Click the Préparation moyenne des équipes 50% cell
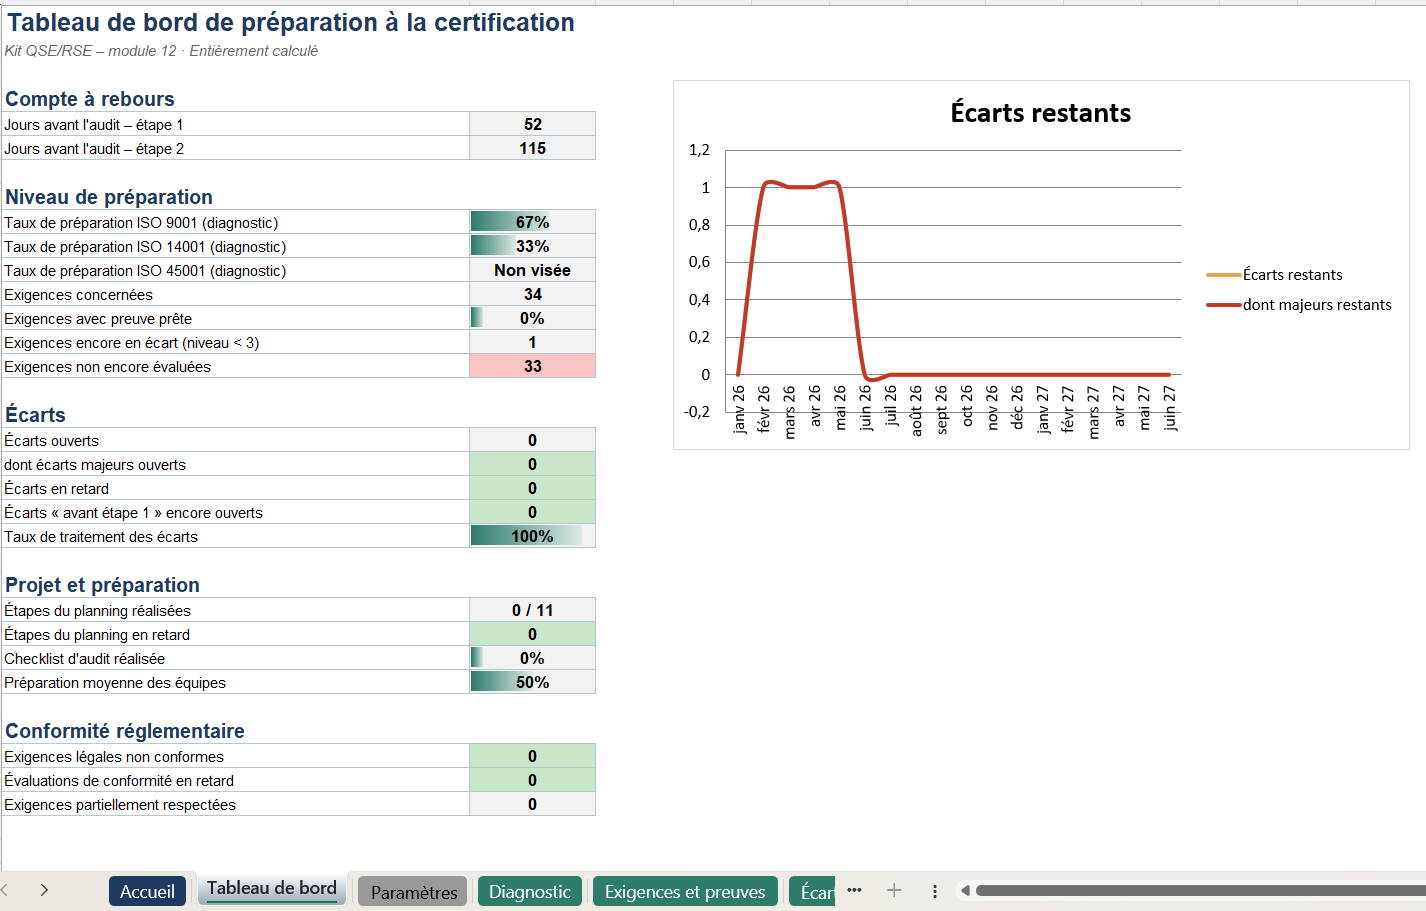The image size is (1426, 911). (x=532, y=682)
